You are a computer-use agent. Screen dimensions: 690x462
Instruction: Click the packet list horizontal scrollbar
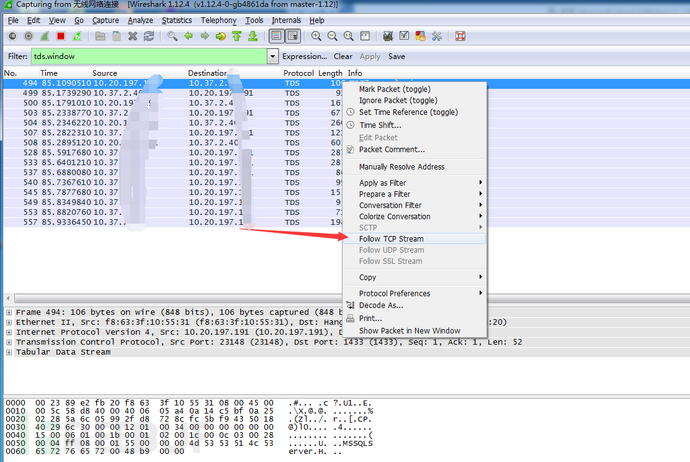point(176,299)
